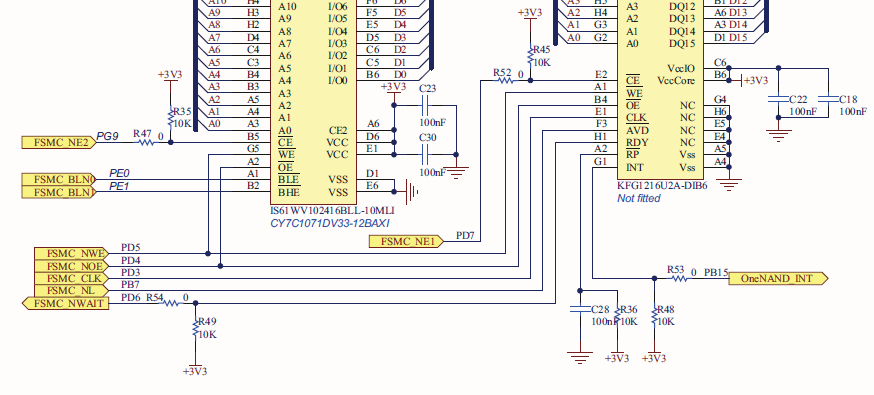Click the FSMC_NOE port symbol
Viewport: 874px width, 395px height.
click(x=72, y=266)
